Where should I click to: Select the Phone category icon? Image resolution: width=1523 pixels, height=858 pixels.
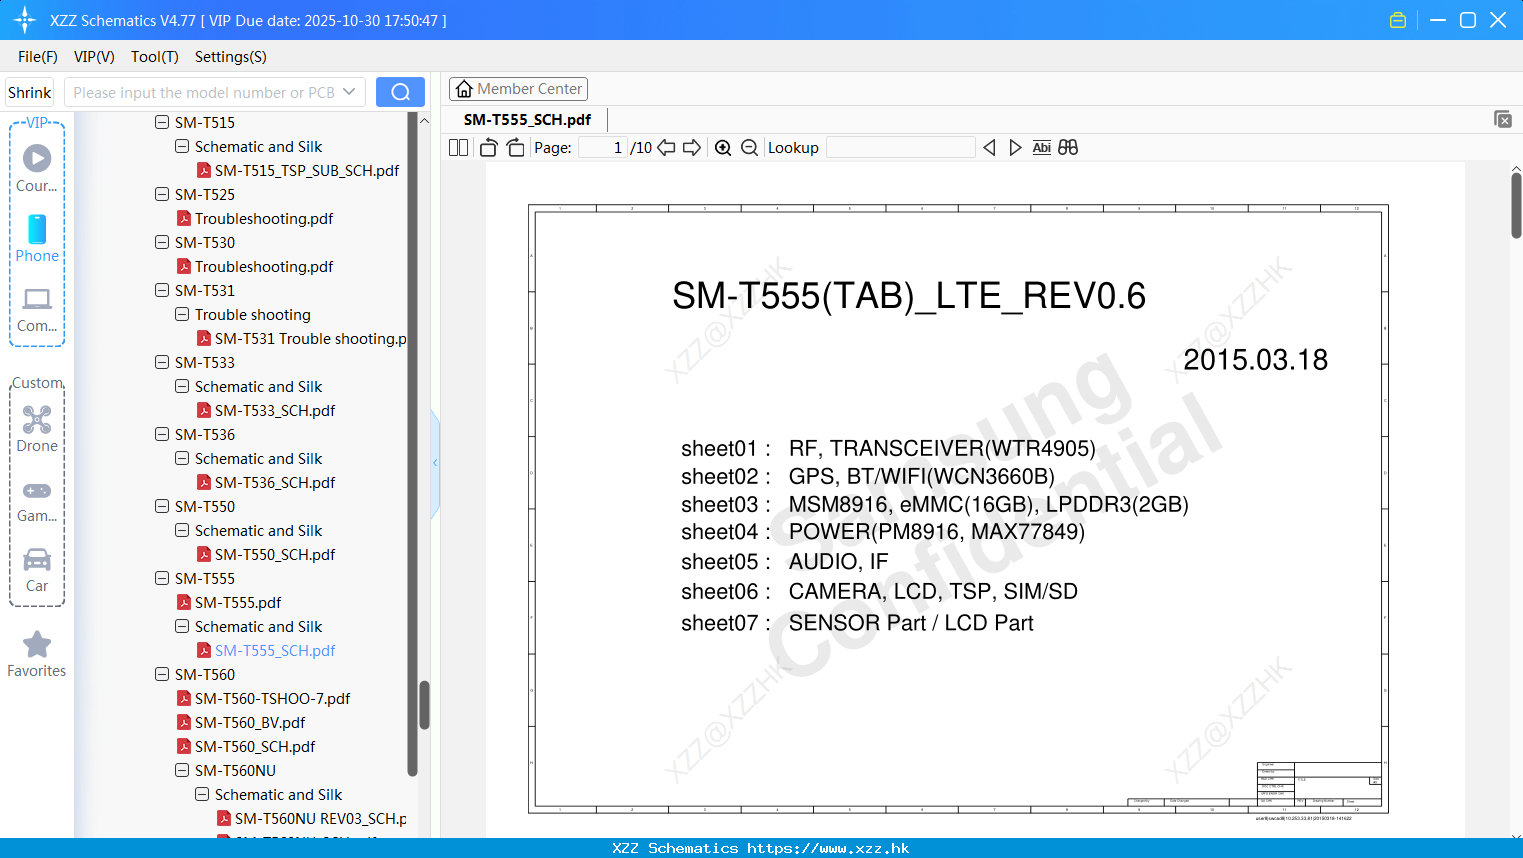pyautogui.click(x=37, y=238)
